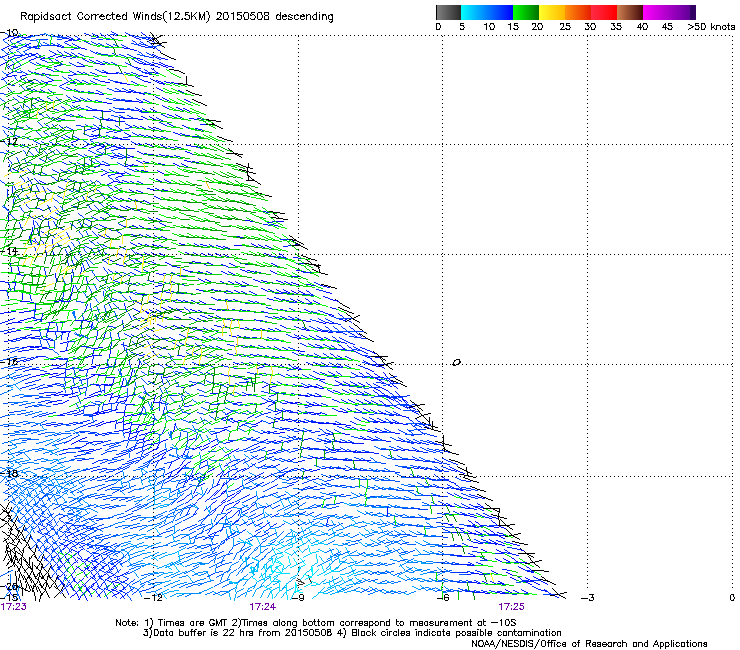The image size is (740, 650).
Task: Click the '-3' longitude axis label
Action: (x=588, y=598)
